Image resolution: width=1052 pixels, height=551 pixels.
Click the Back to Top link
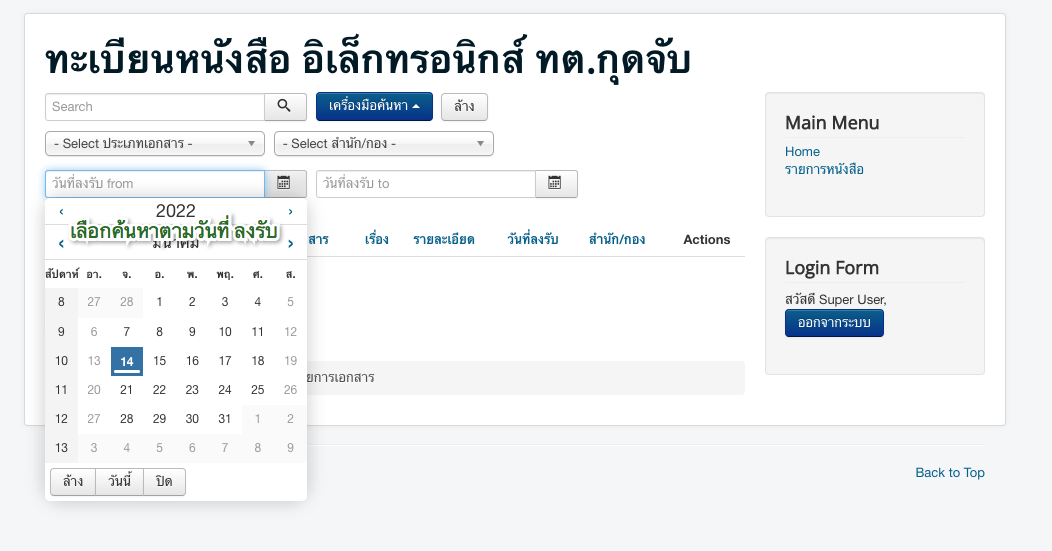(949, 473)
